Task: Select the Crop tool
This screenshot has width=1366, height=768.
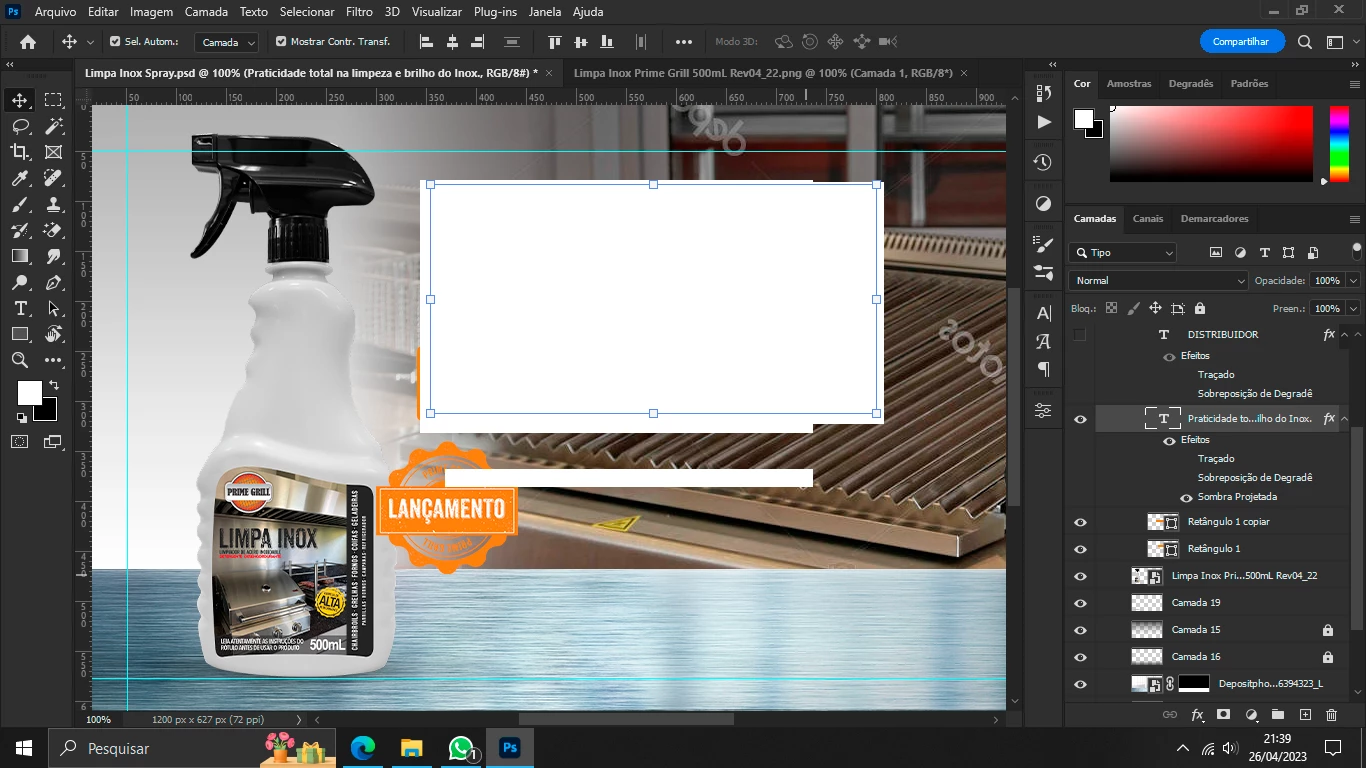Action: (x=19, y=152)
